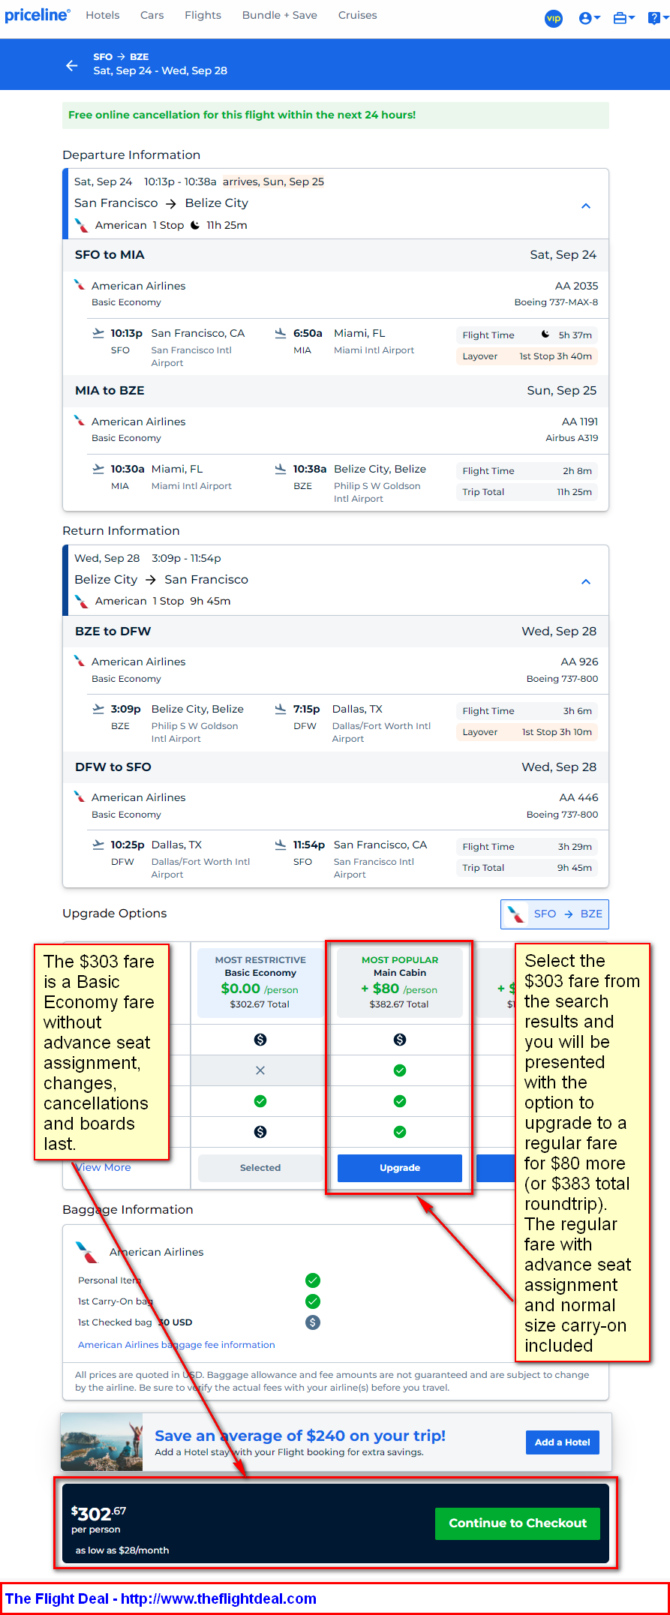This screenshot has height=1615, width=670.
Task: Click overnight moon icon next to 11h 25m
Action: [195, 225]
